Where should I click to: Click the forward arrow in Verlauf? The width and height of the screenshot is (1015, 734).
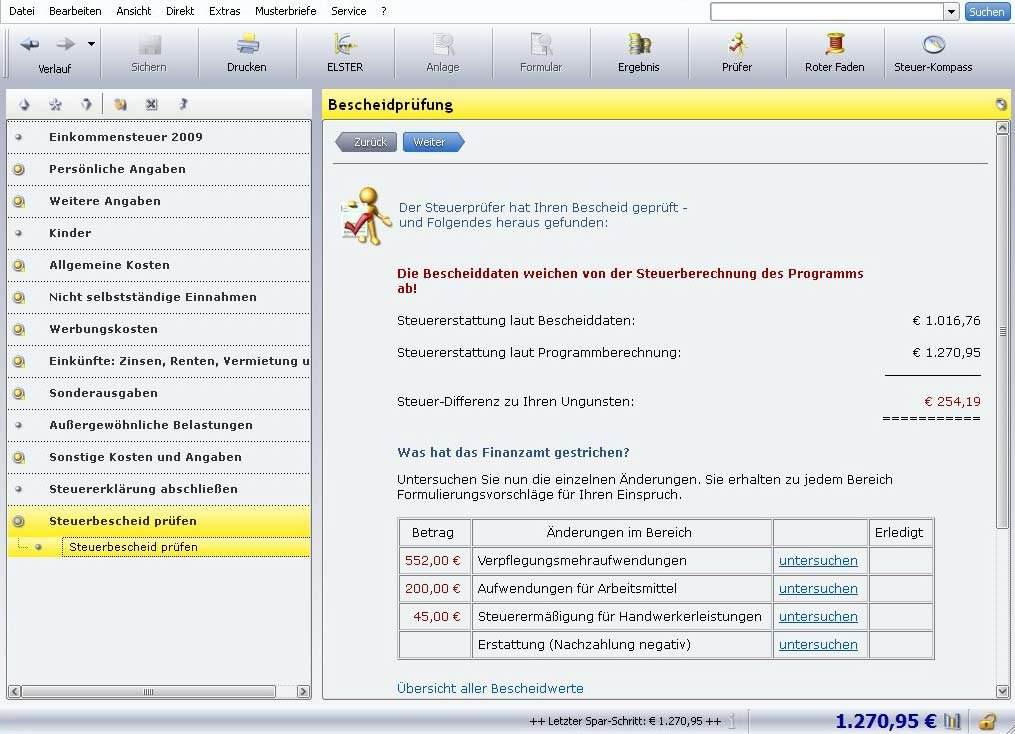(x=65, y=44)
